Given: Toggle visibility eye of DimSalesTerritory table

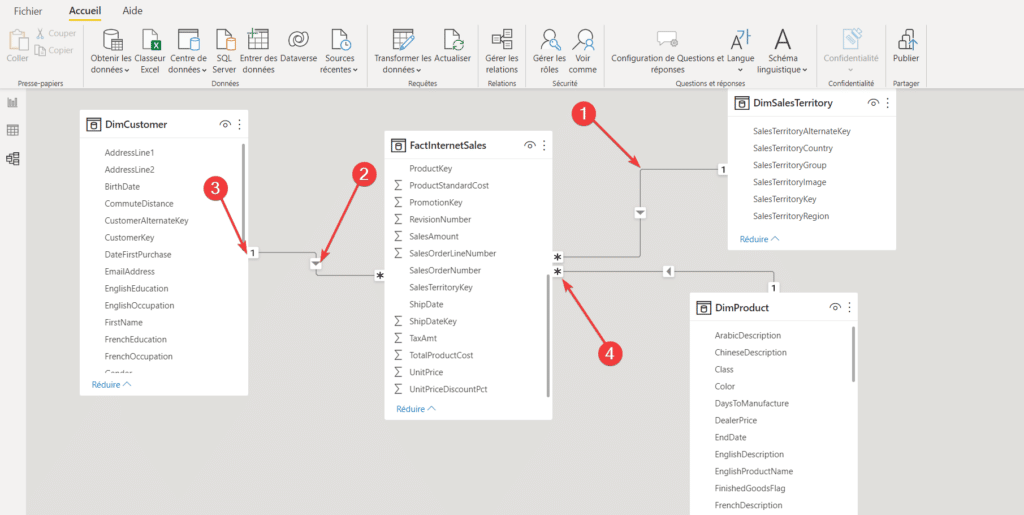Looking at the screenshot, I should point(872,103).
